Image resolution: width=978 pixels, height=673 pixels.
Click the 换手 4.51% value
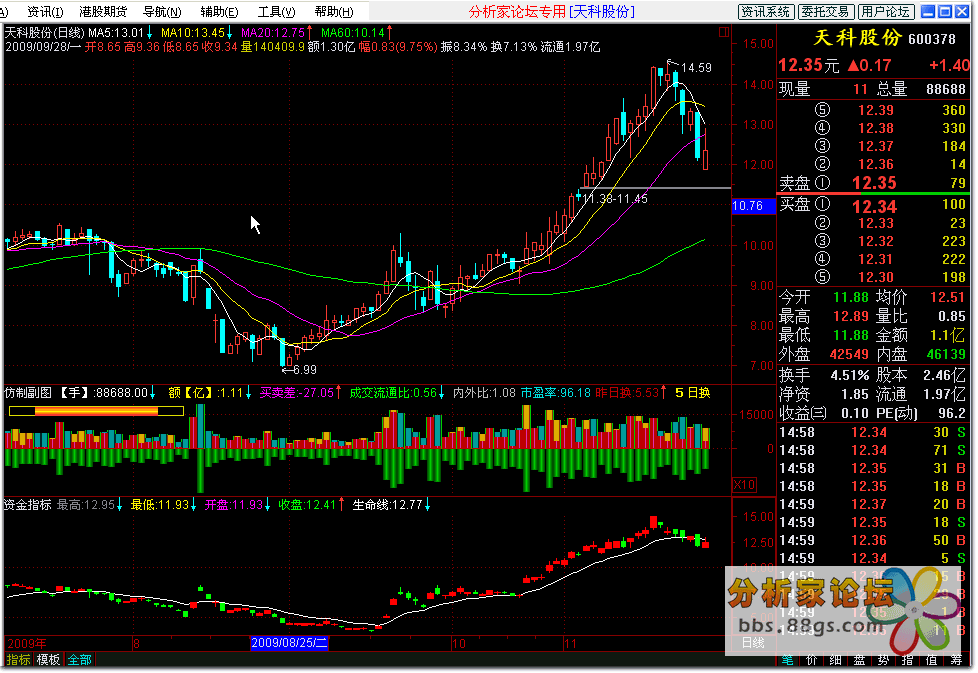[850, 375]
